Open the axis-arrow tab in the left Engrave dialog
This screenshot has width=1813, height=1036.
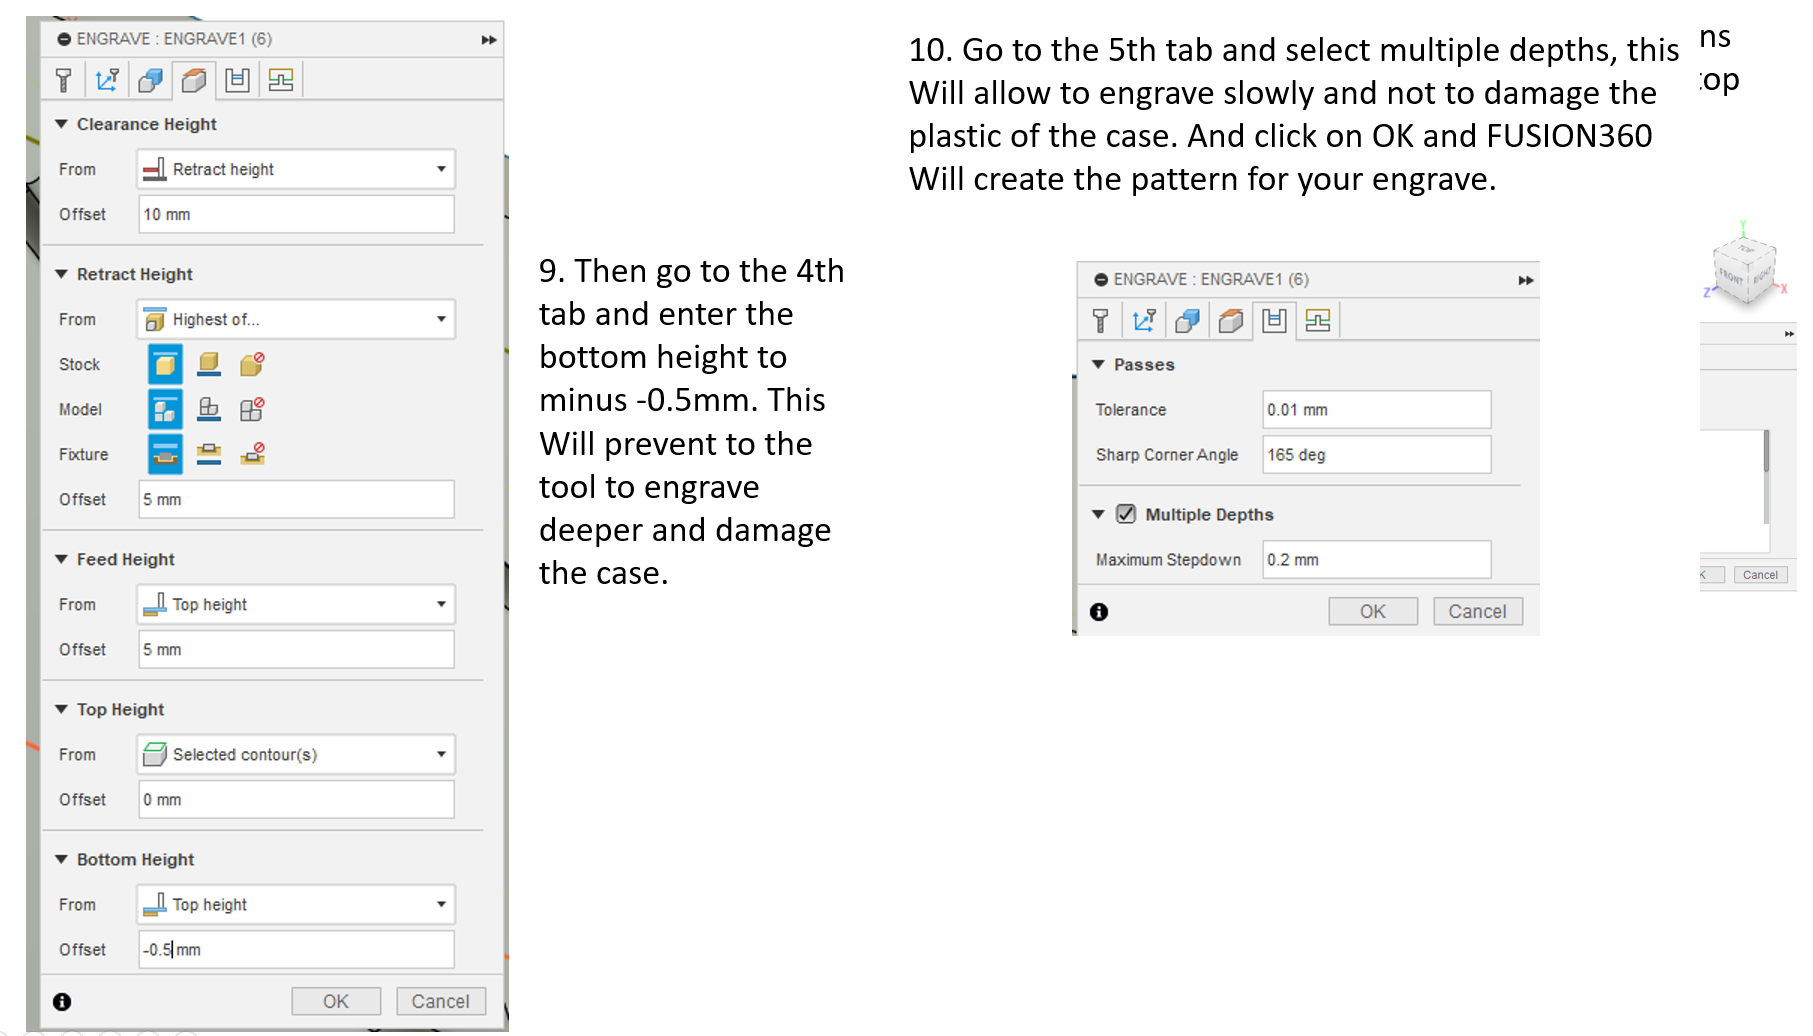(x=107, y=80)
